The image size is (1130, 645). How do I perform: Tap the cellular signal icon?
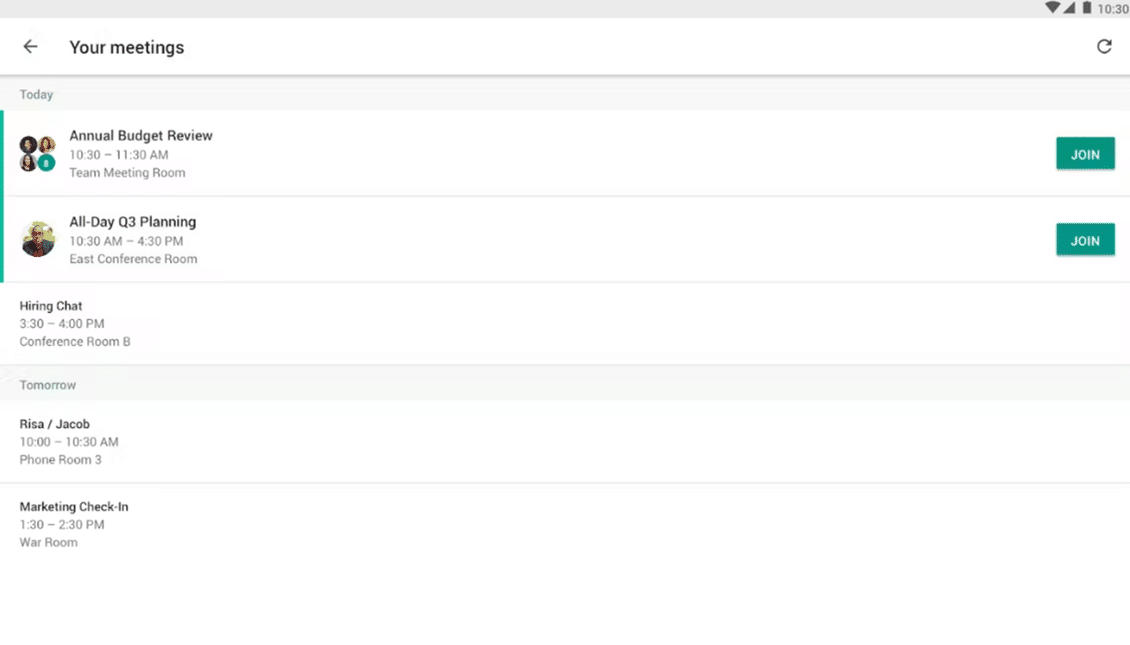click(1069, 8)
